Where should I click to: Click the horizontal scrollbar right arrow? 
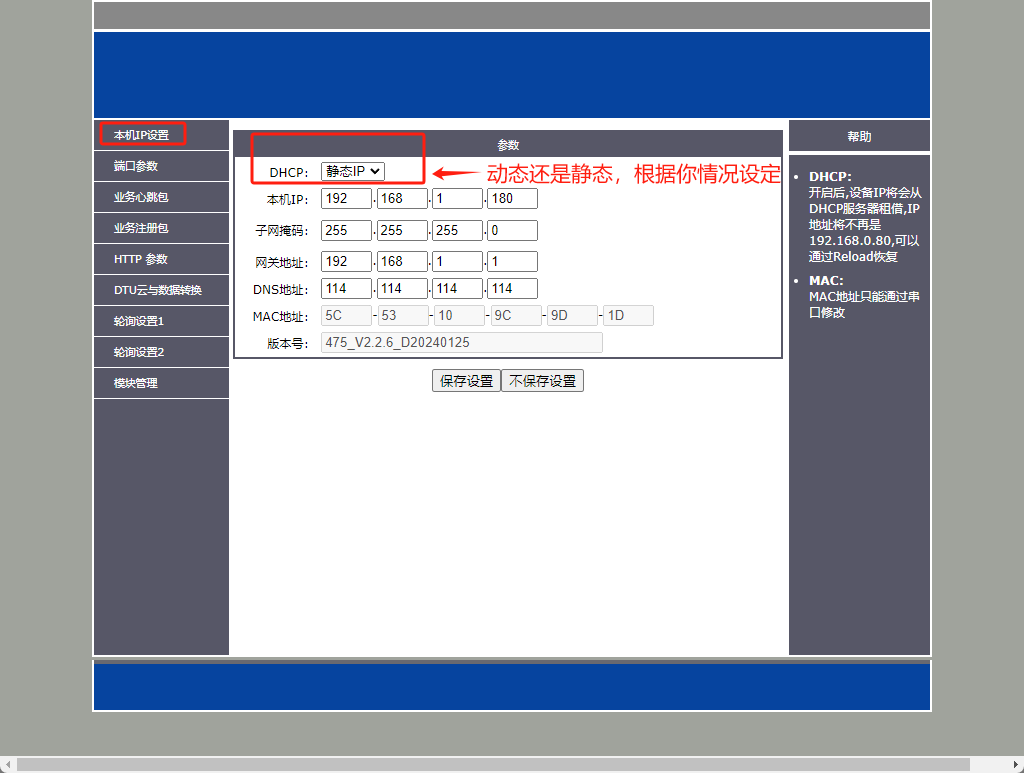[1015, 764]
